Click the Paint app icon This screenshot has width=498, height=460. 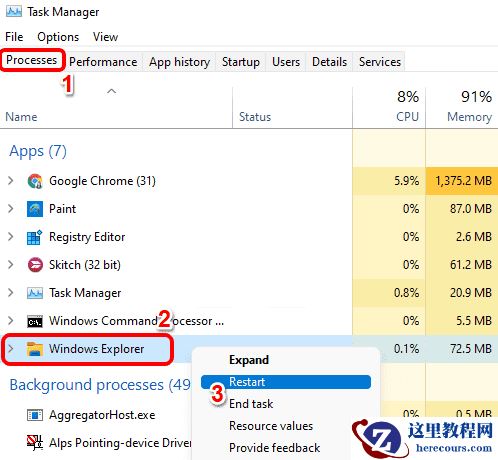[x=35, y=209]
